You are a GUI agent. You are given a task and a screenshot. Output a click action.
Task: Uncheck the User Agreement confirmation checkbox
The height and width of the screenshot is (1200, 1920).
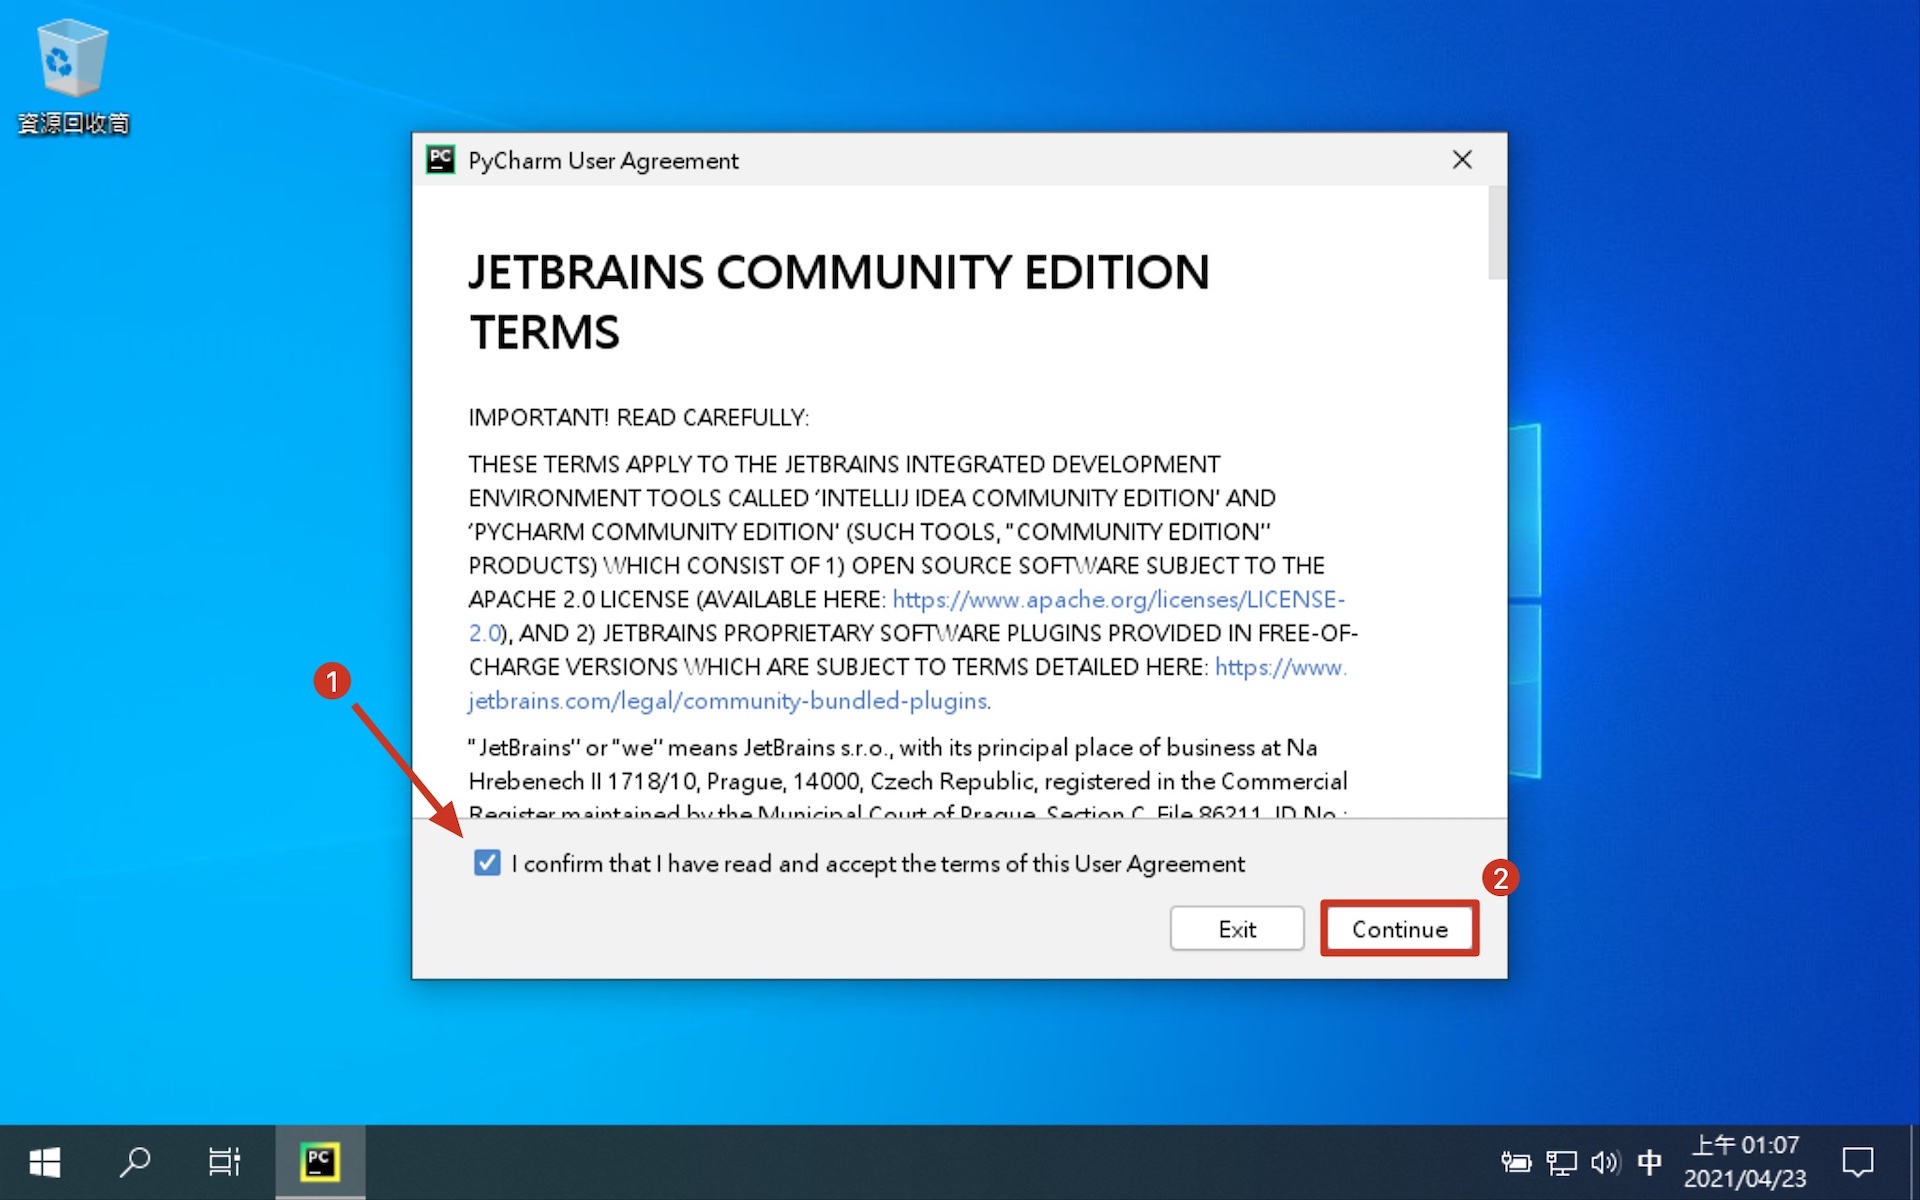487,863
